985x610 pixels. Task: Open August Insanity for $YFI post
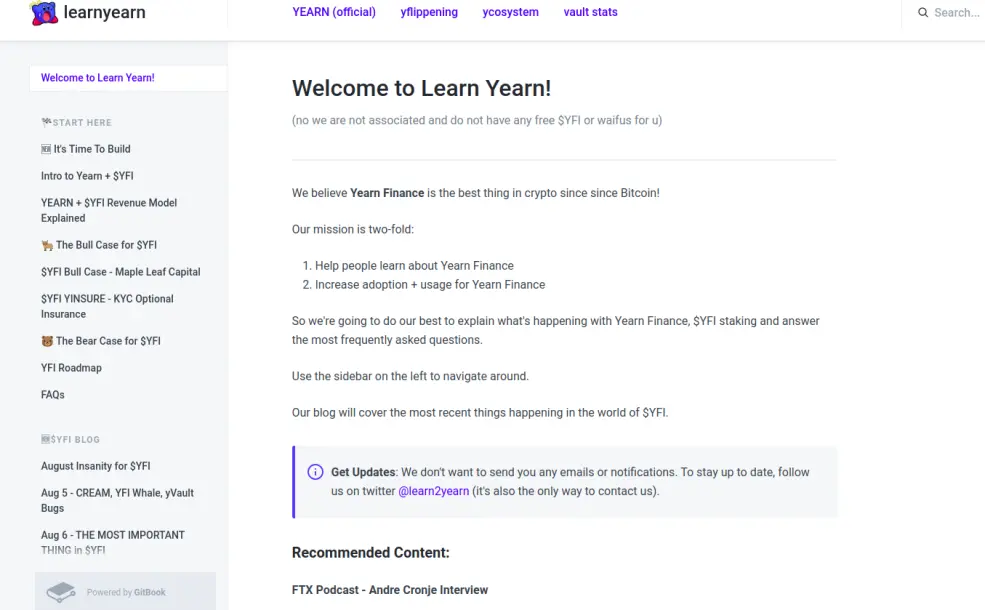pyautogui.click(x=95, y=466)
